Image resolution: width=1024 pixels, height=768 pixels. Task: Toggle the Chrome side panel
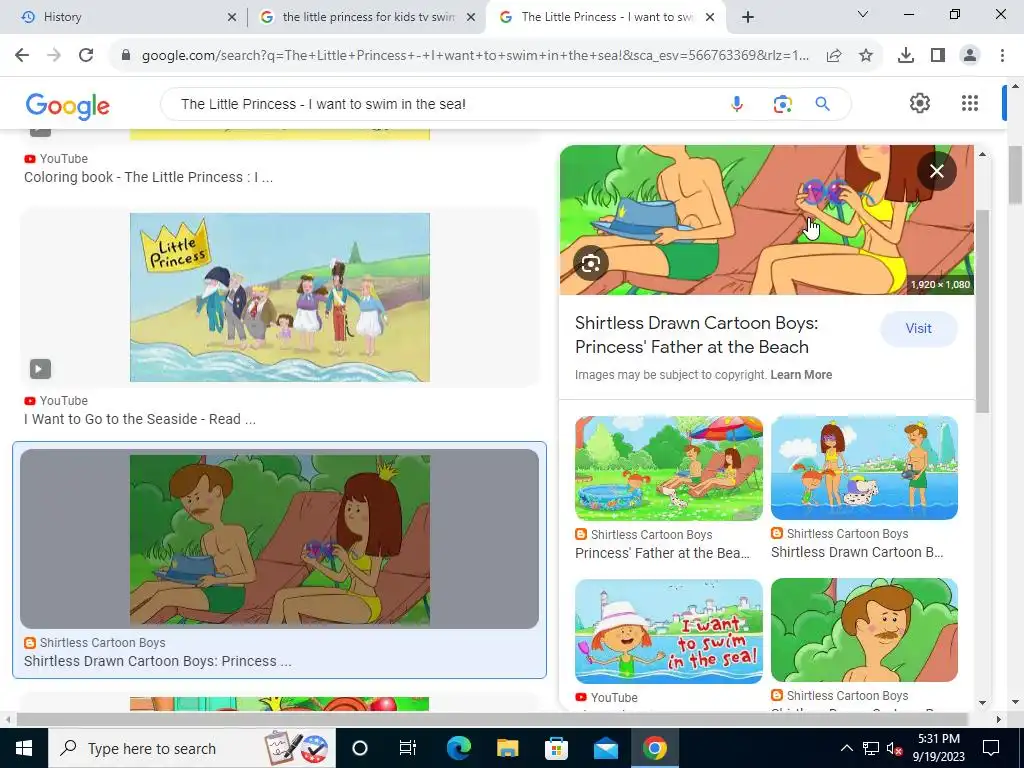938,56
